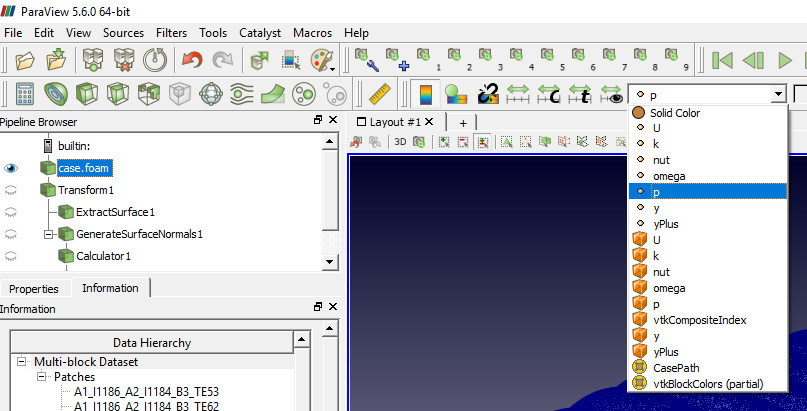
Task: Show Transform1 using its eye icon
Action: point(11,190)
